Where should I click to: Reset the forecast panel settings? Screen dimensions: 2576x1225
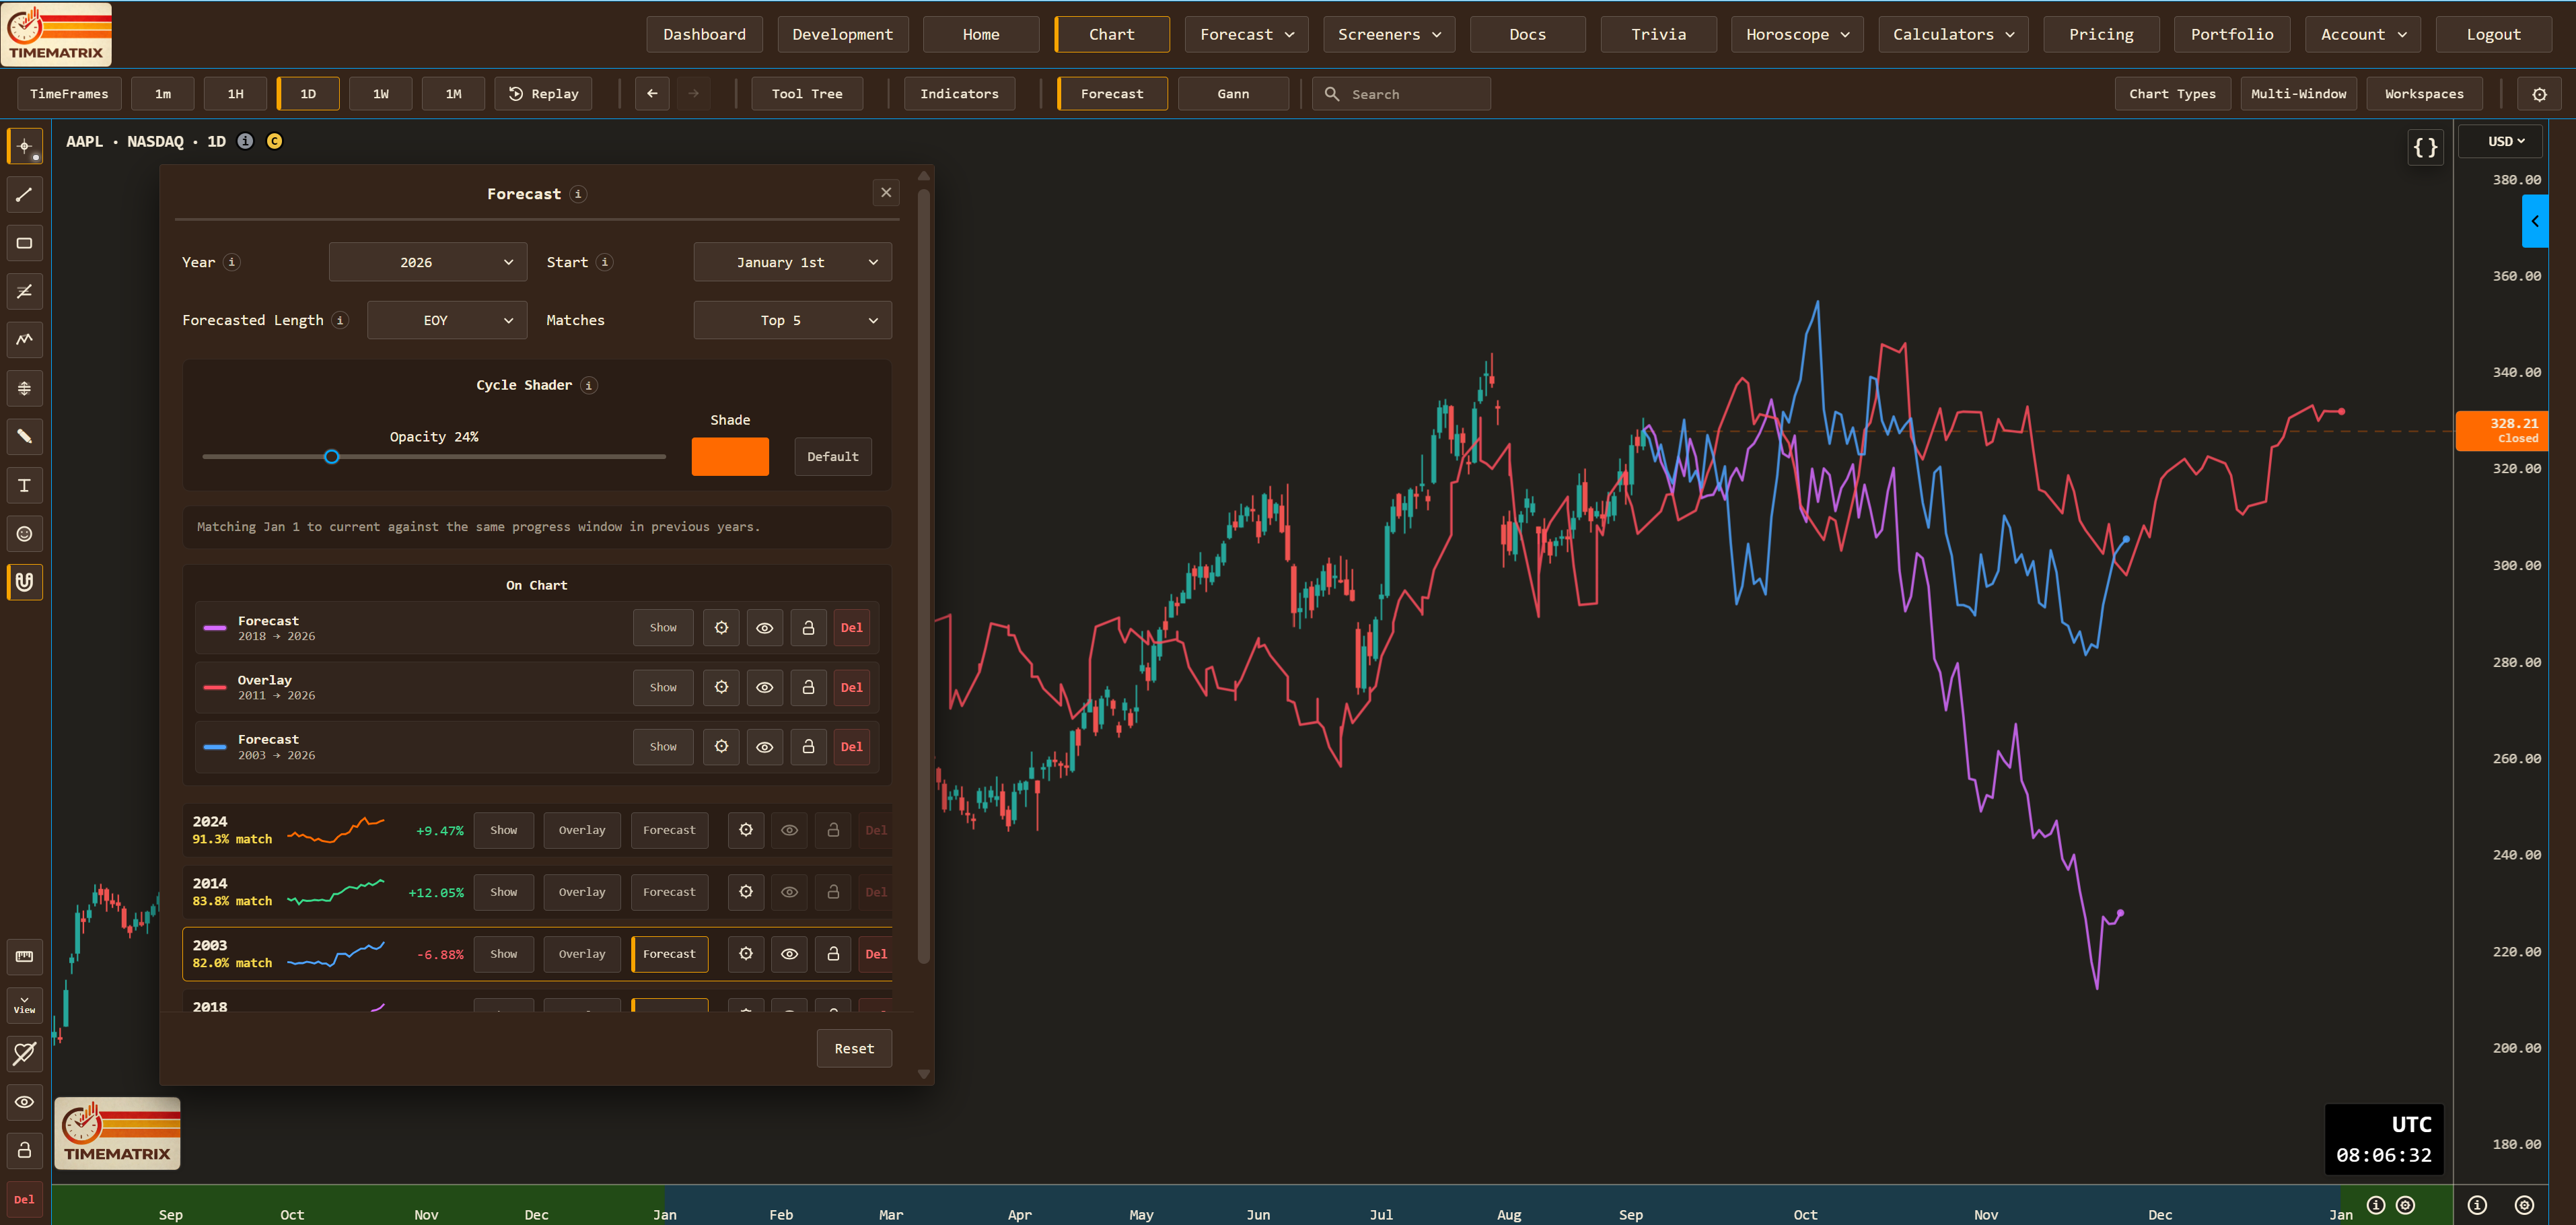[854, 1049]
